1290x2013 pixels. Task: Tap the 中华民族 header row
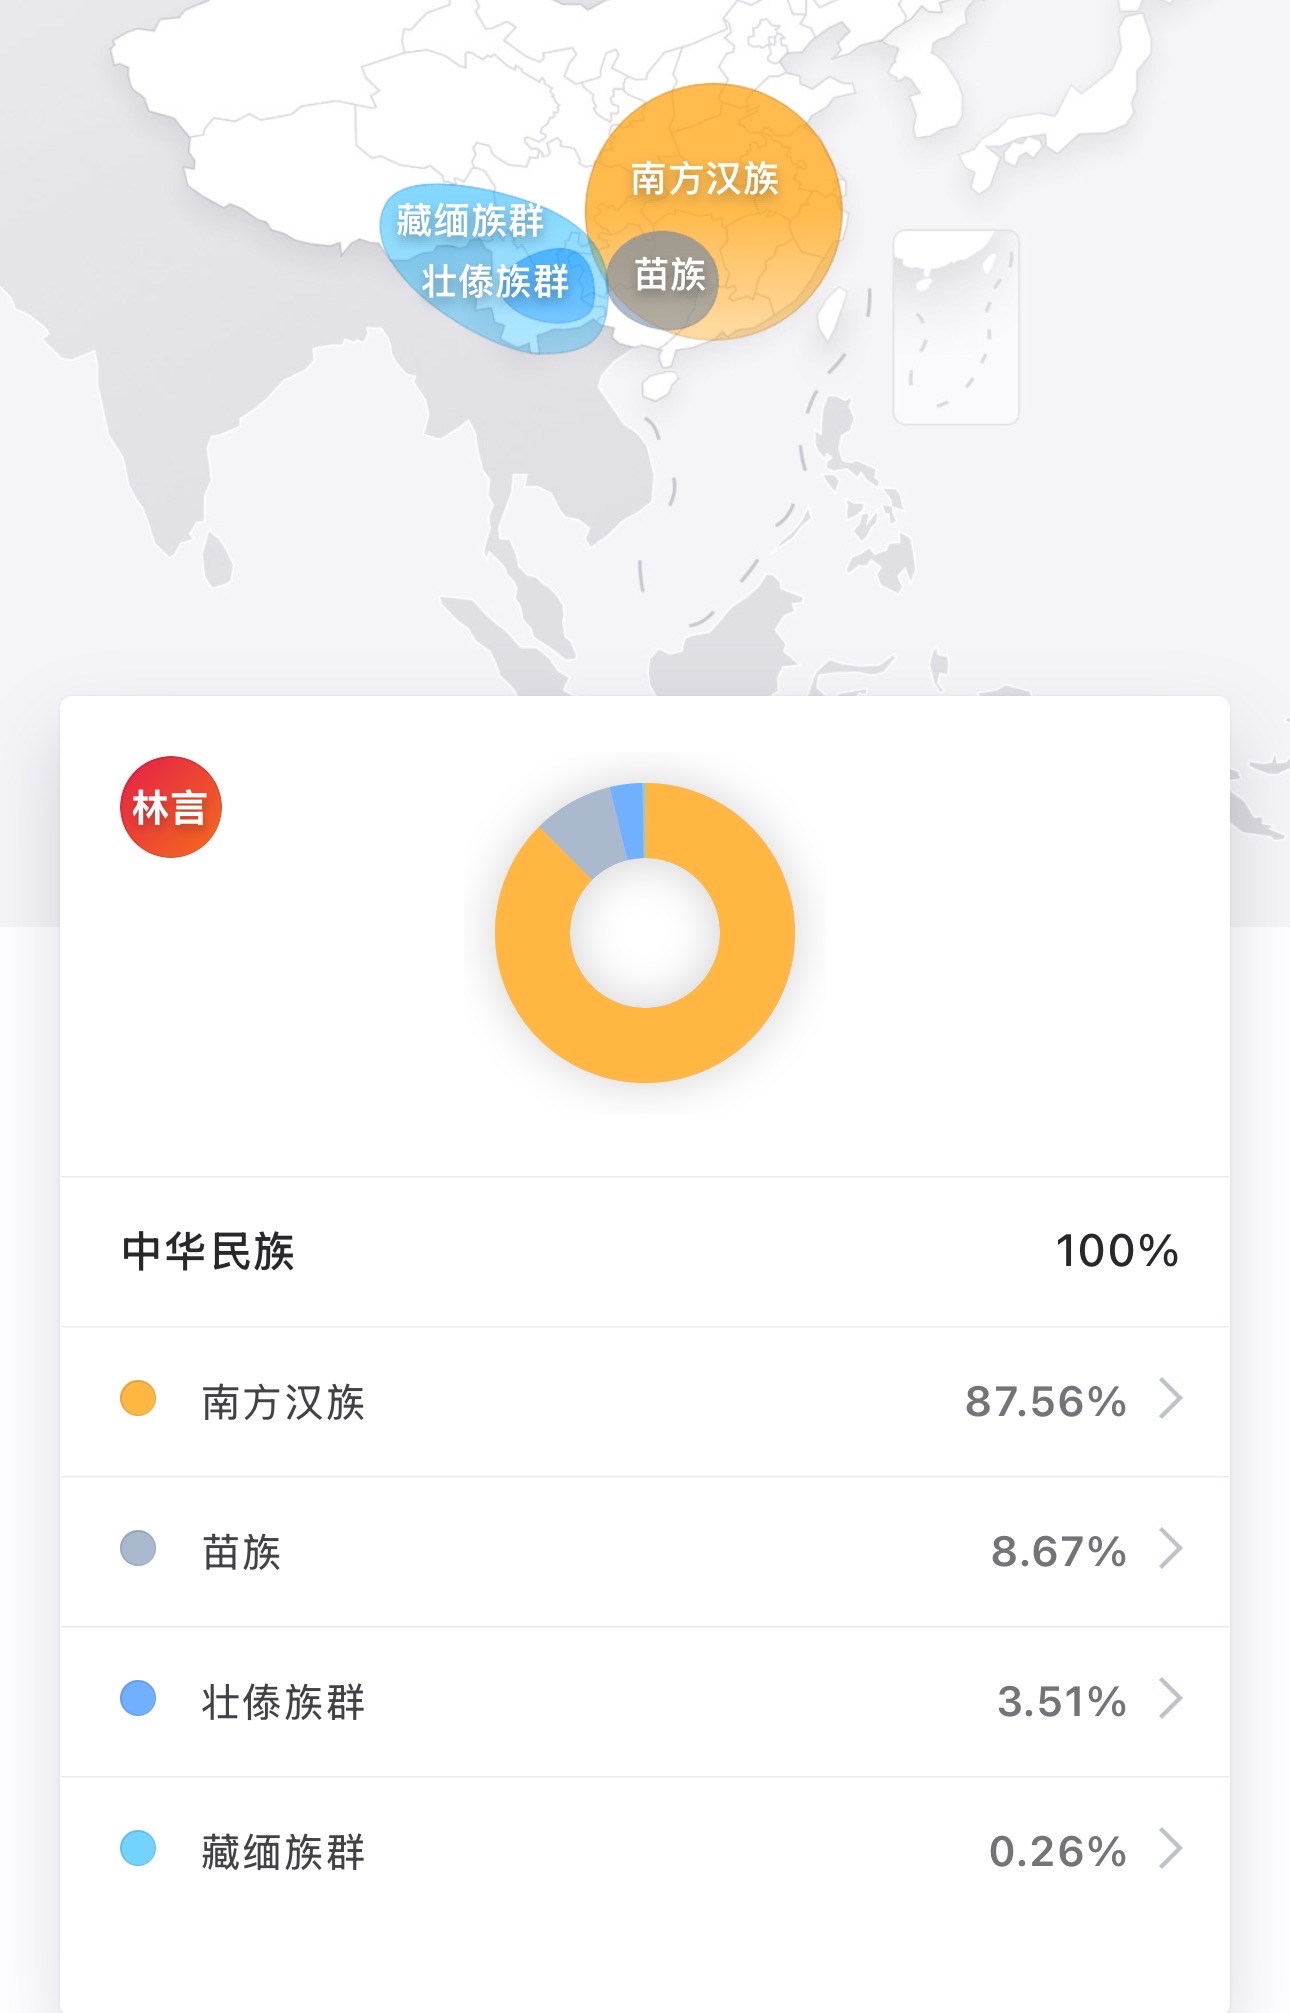coord(645,1251)
